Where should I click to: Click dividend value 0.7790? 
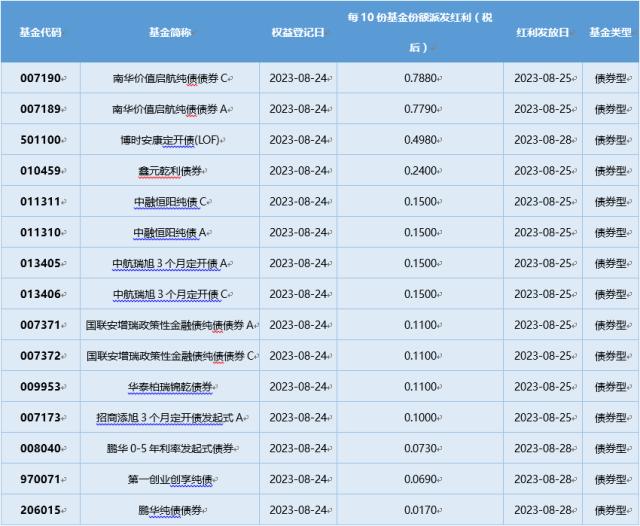pyautogui.click(x=420, y=109)
